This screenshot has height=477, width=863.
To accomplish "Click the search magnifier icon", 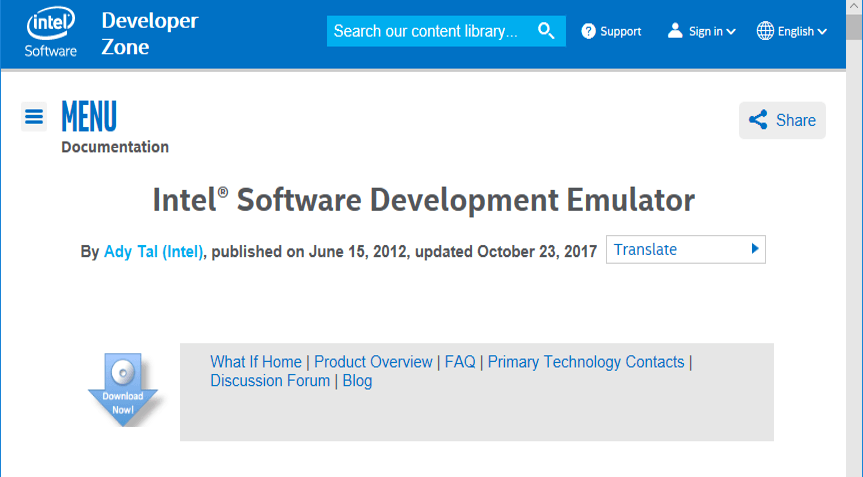I will [545, 31].
